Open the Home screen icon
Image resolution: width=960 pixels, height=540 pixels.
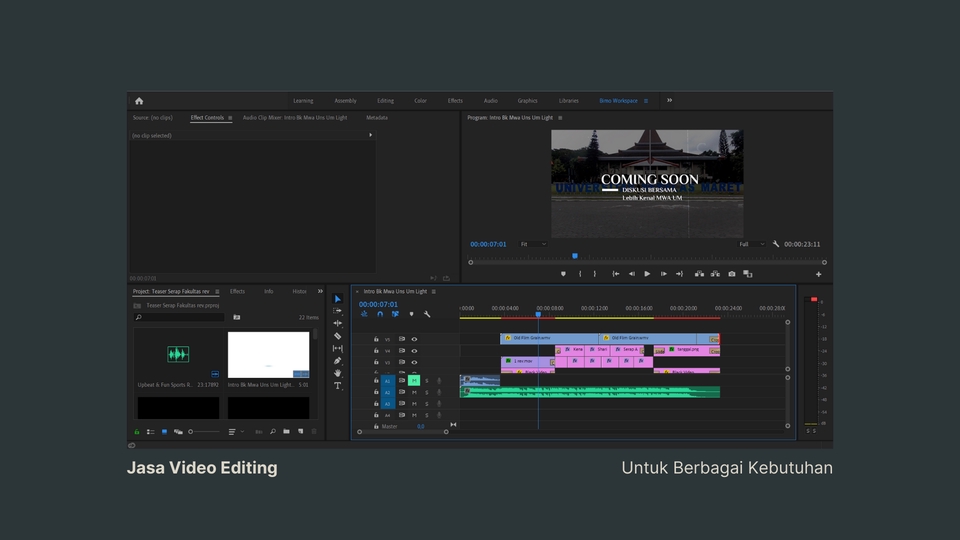click(139, 101)
